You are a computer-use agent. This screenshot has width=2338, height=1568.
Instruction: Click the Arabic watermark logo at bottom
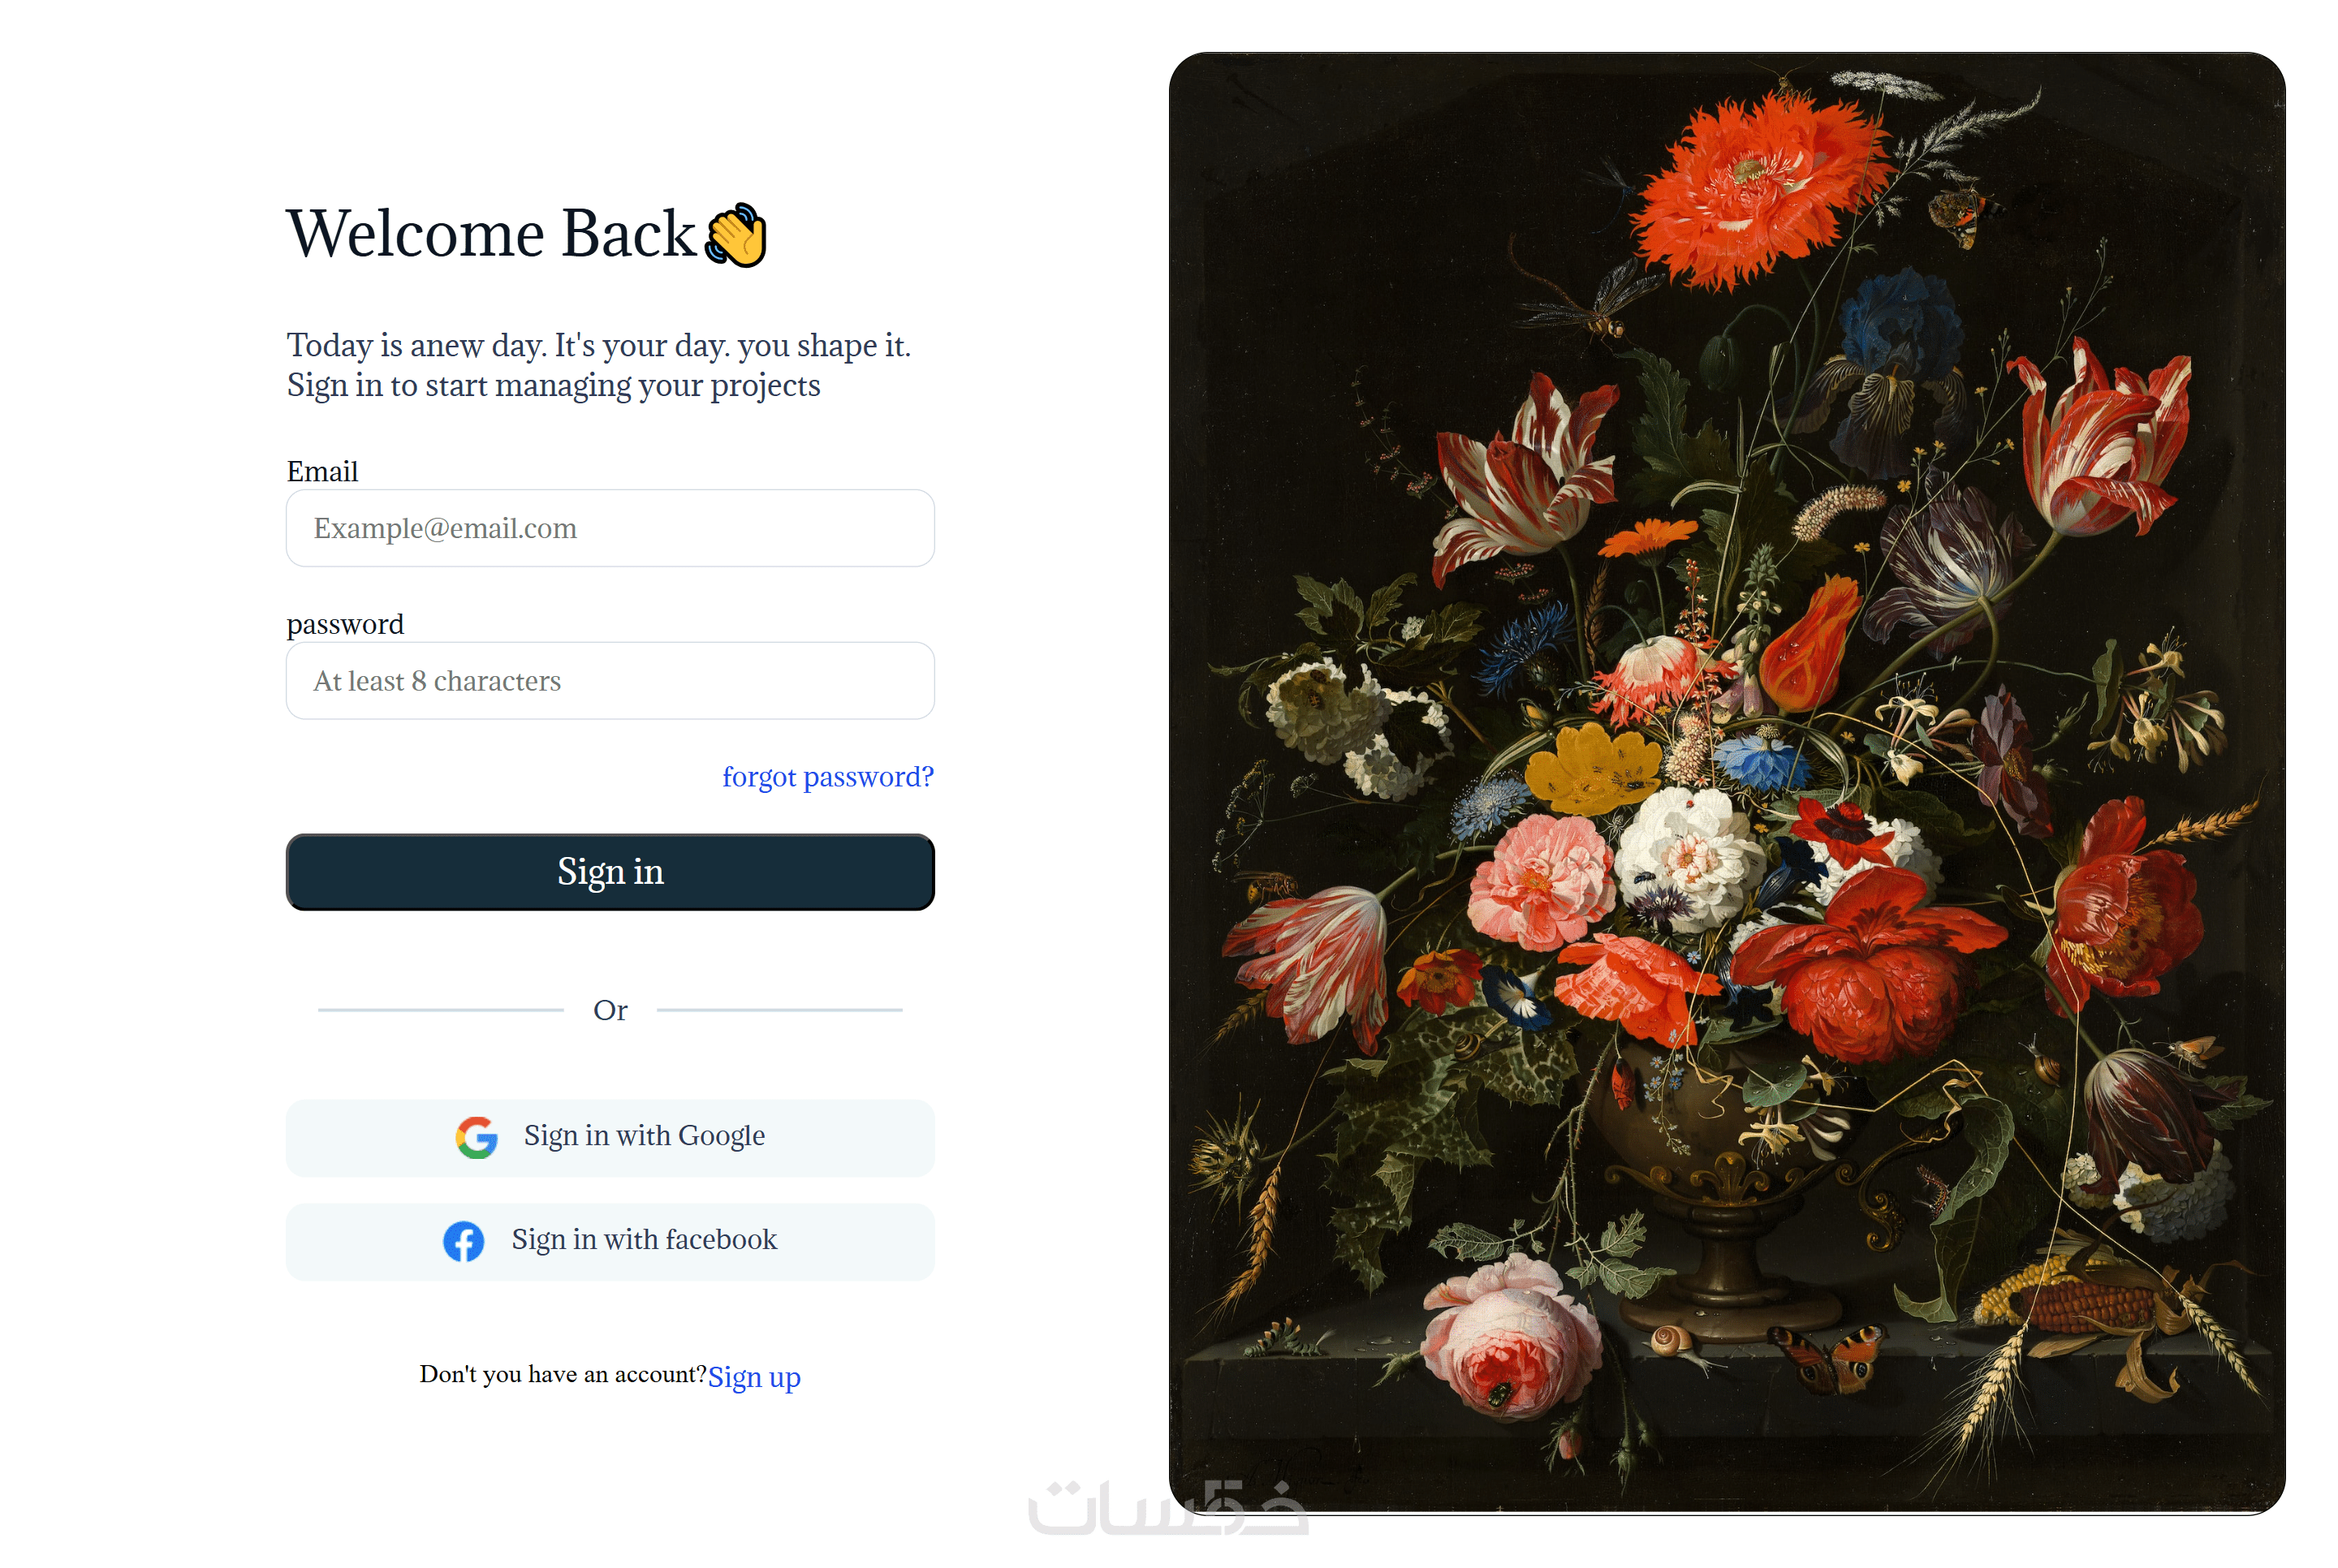pos(1167,1507)
